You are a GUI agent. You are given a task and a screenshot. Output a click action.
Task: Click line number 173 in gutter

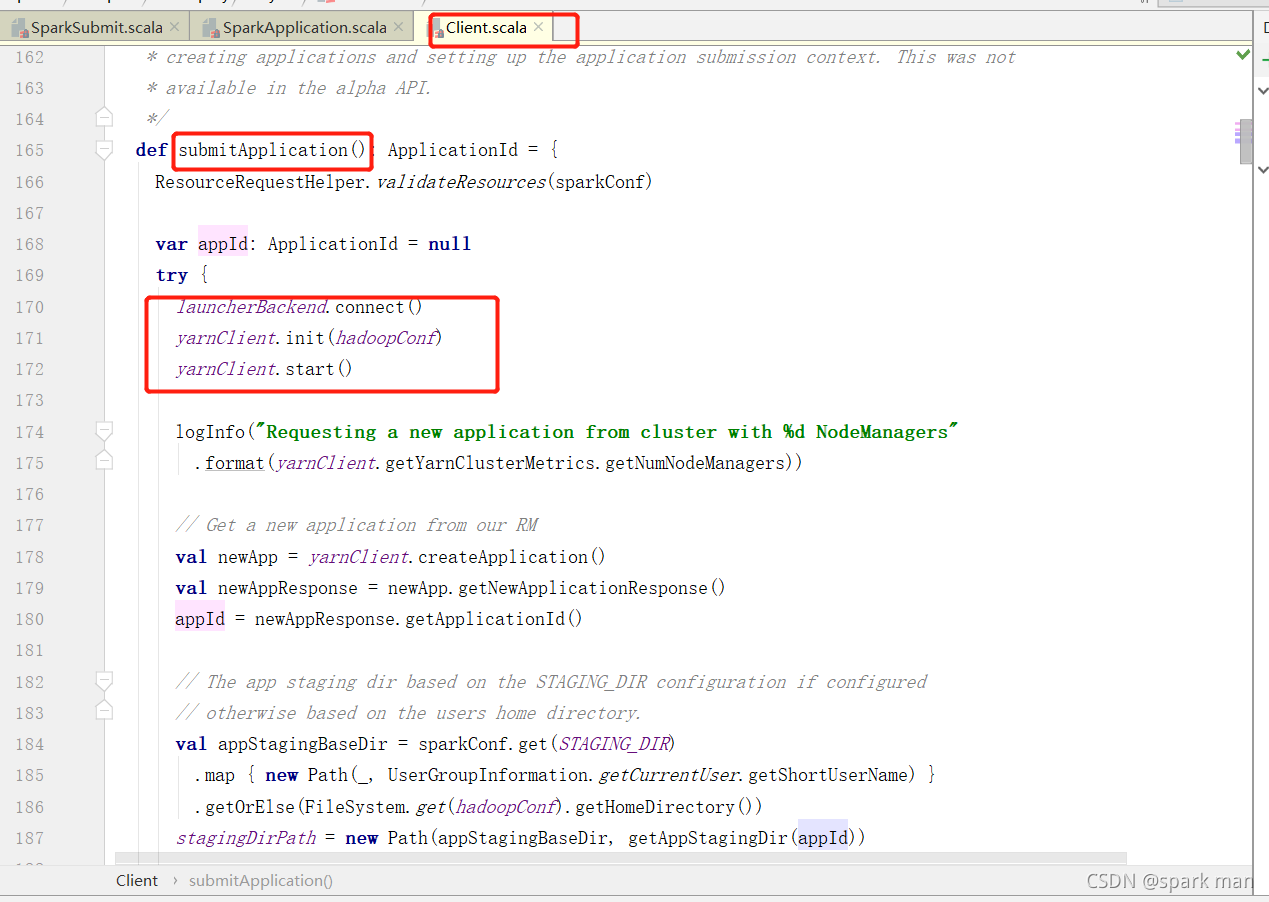pos(30,400)
